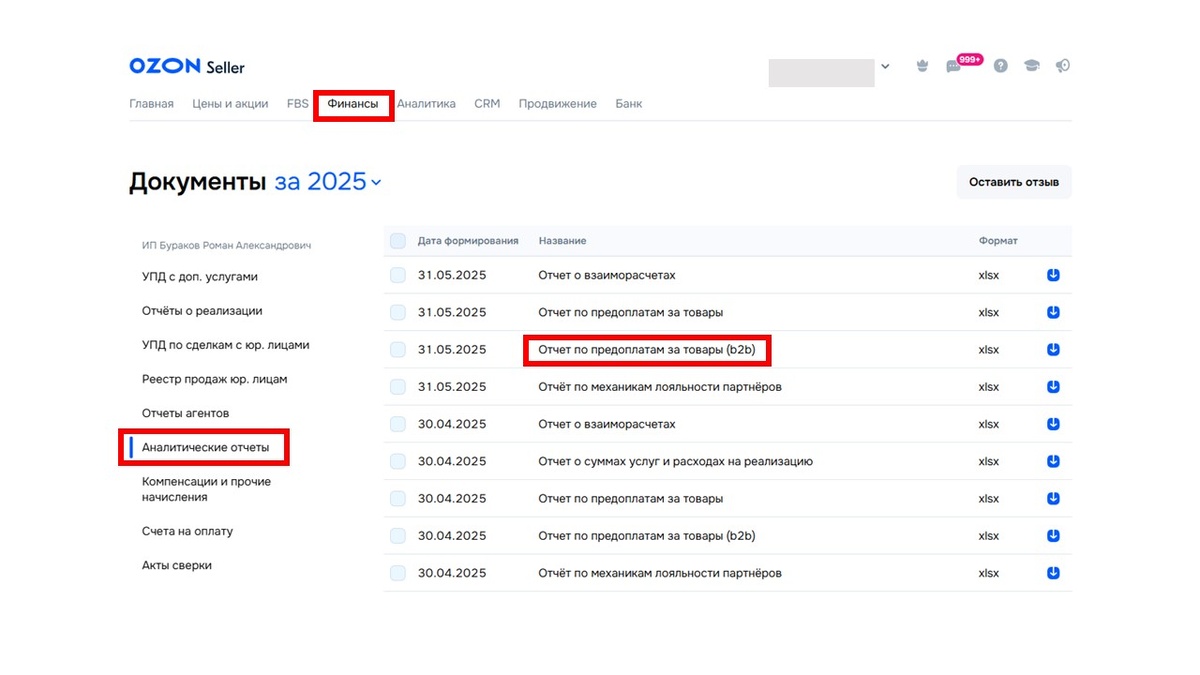Check the 31.05.2025 Отчет о взаиморасчетах row
This screenshot has height=675, width=1200.
398,275
